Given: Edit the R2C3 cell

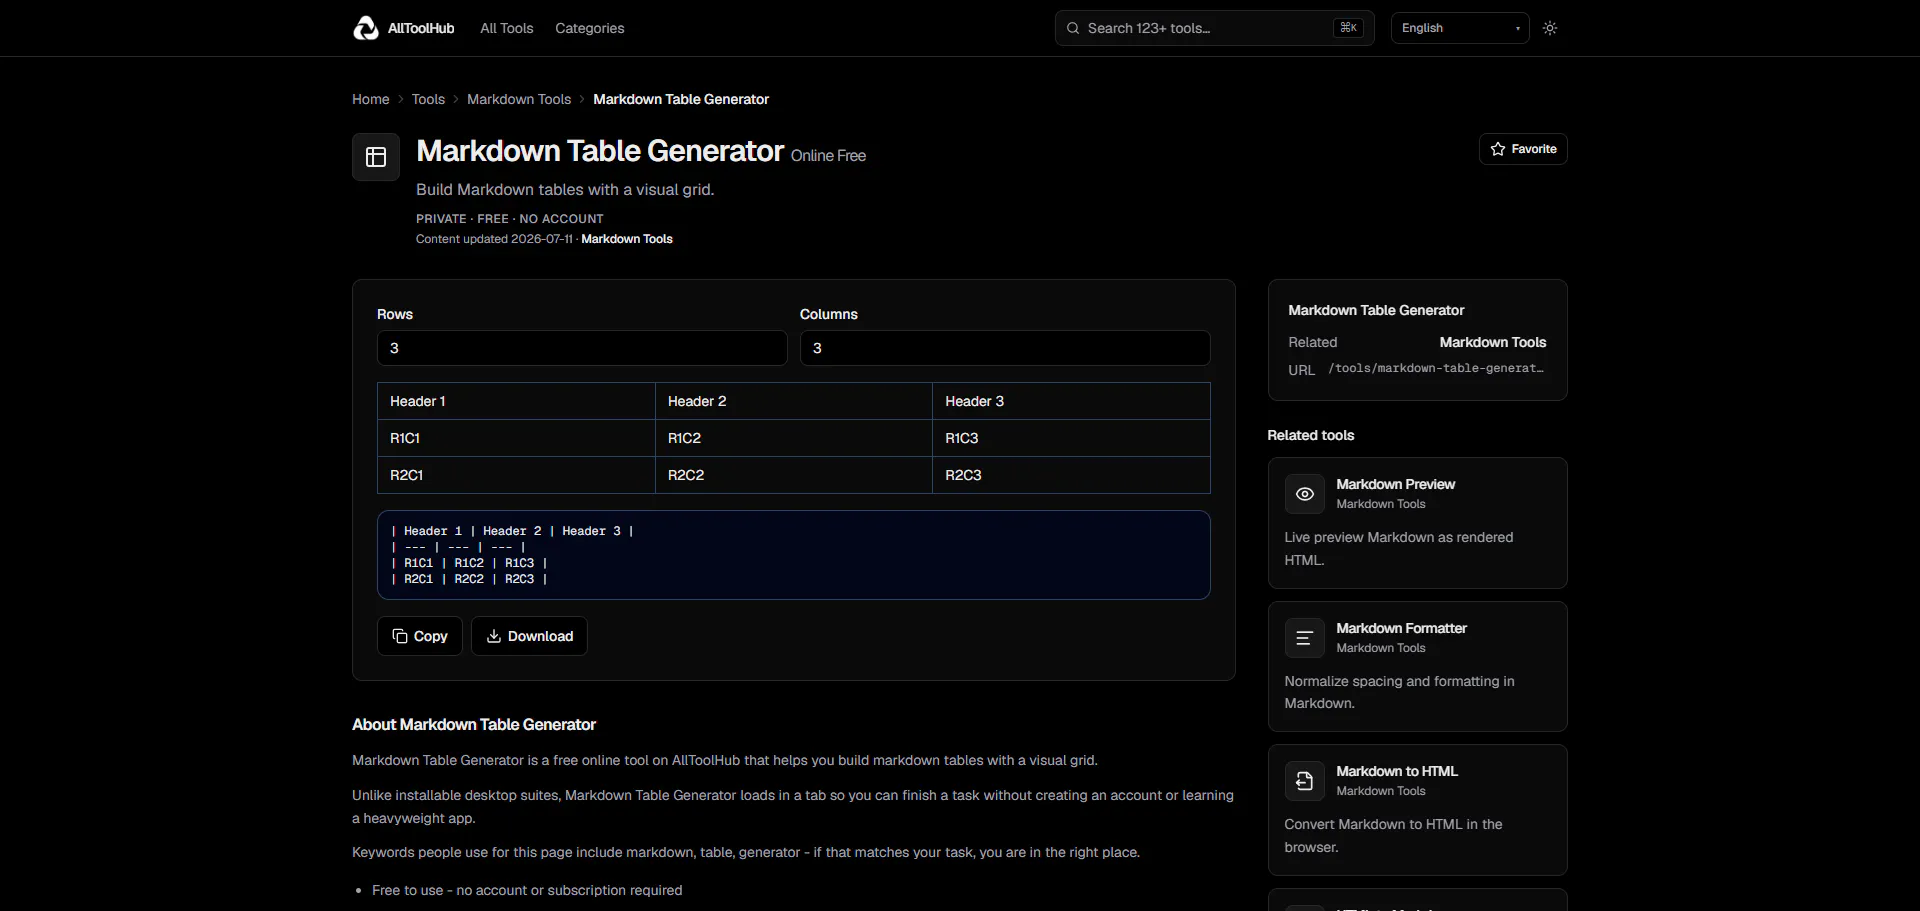Looking at the screenshot, I should click(1071, 475).
